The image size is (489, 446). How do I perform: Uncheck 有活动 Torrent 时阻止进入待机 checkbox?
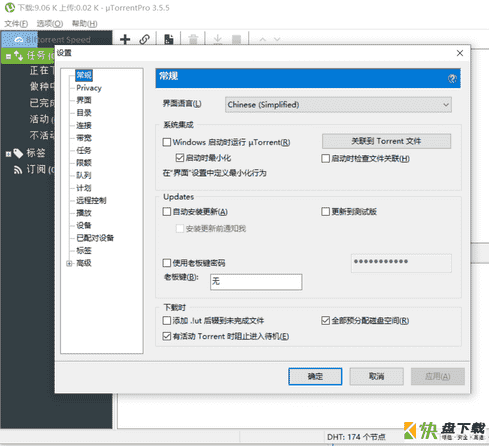167,336
